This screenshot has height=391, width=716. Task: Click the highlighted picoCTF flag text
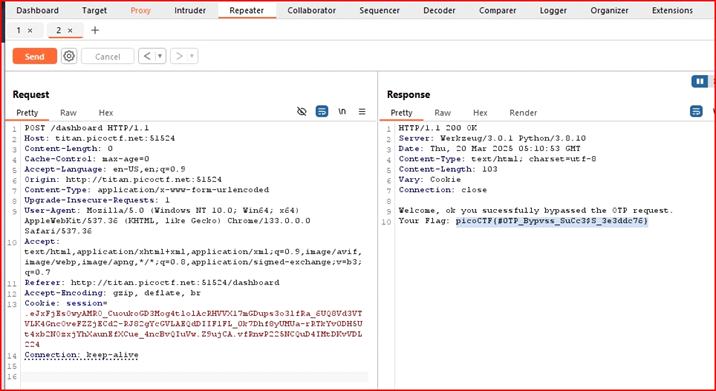pyautogui.click(x=552, y=221)
